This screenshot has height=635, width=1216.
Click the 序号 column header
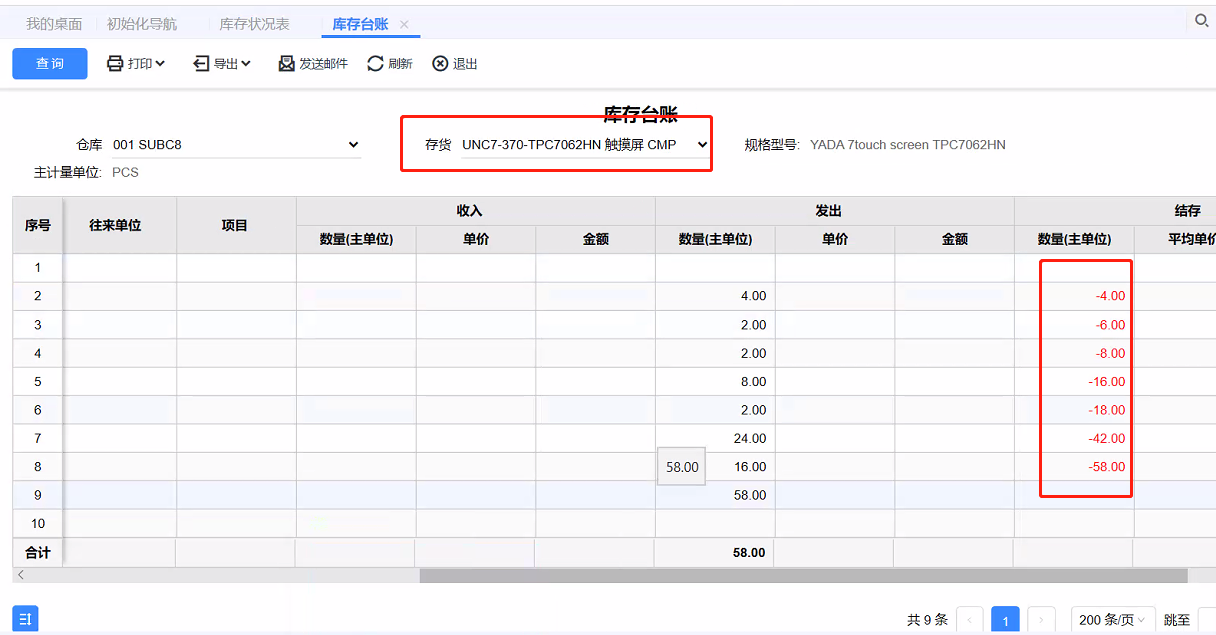(x=38, y=226)
